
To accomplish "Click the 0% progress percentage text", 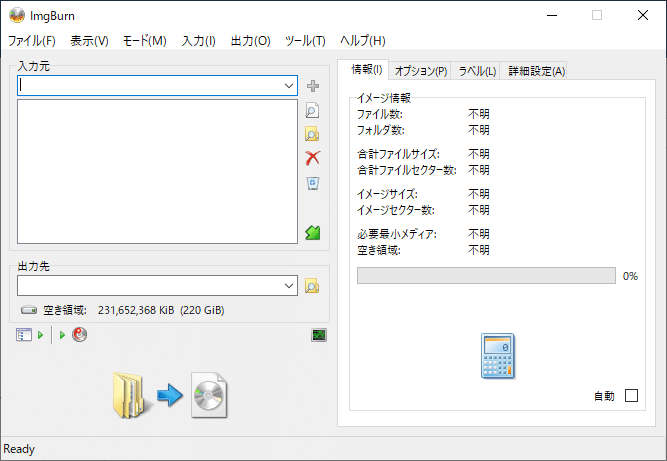I will point(630,276).
